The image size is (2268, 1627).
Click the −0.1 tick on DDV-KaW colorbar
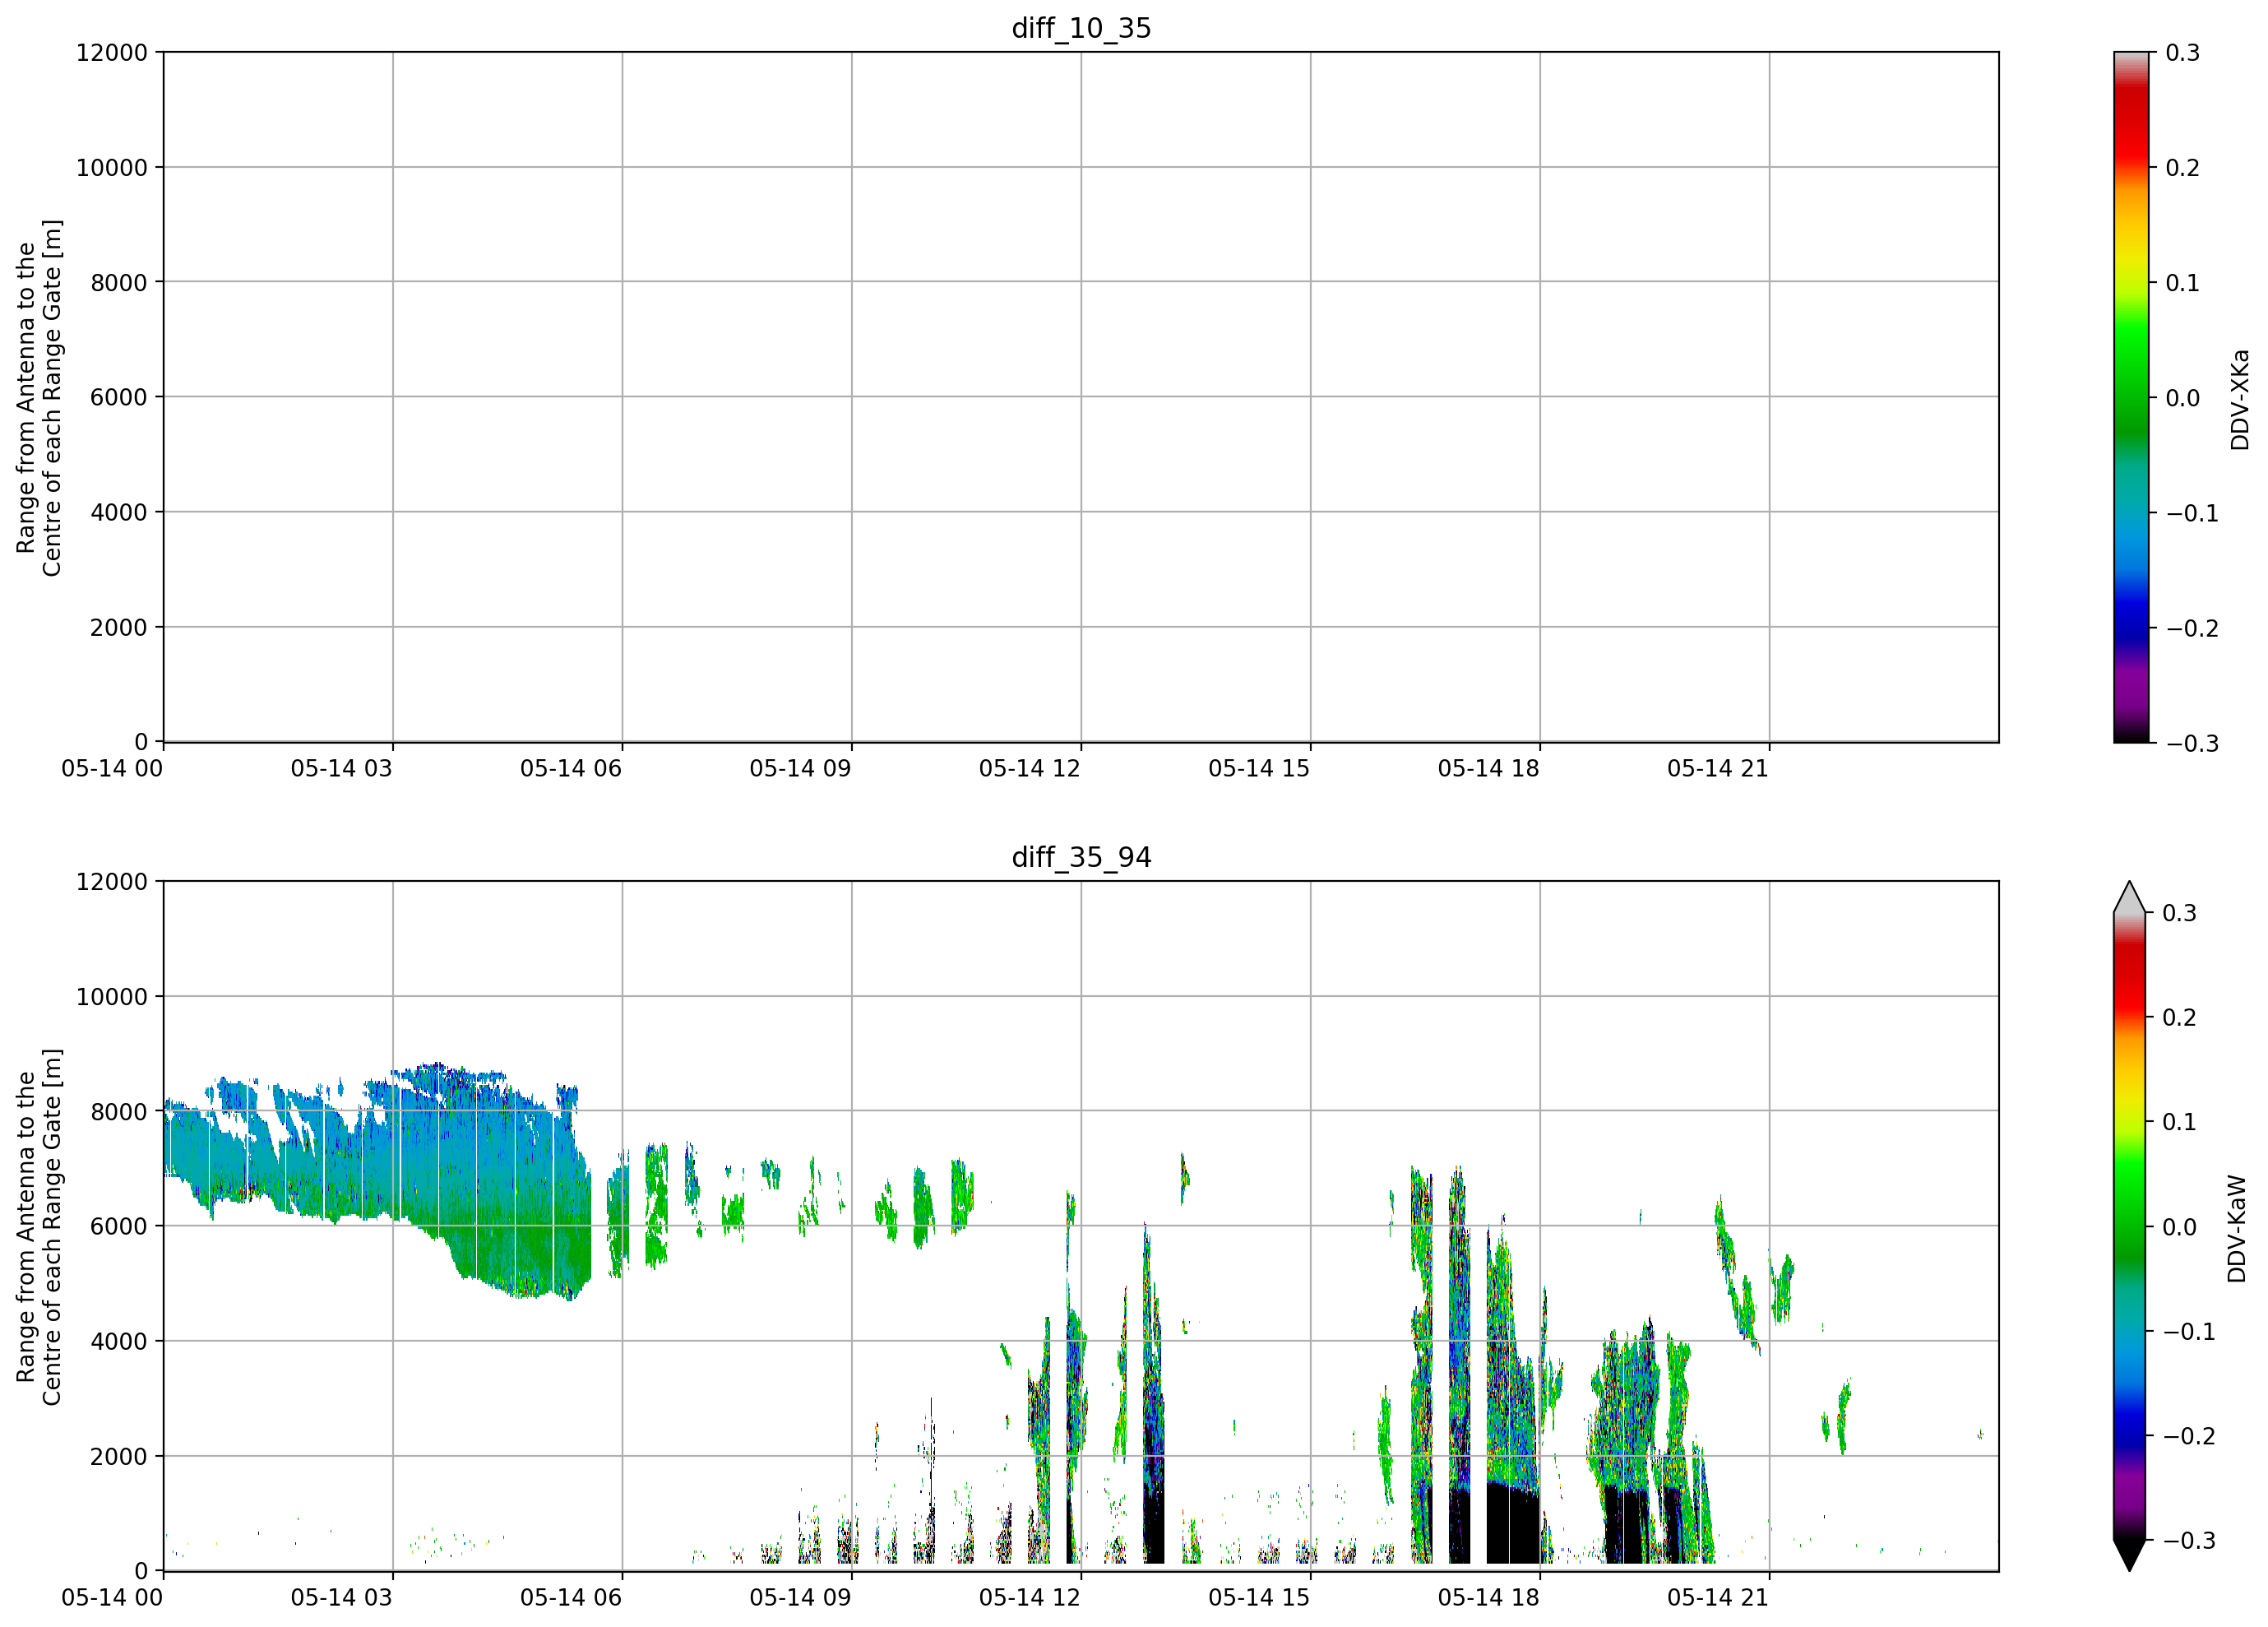tap(2190, 1331)
